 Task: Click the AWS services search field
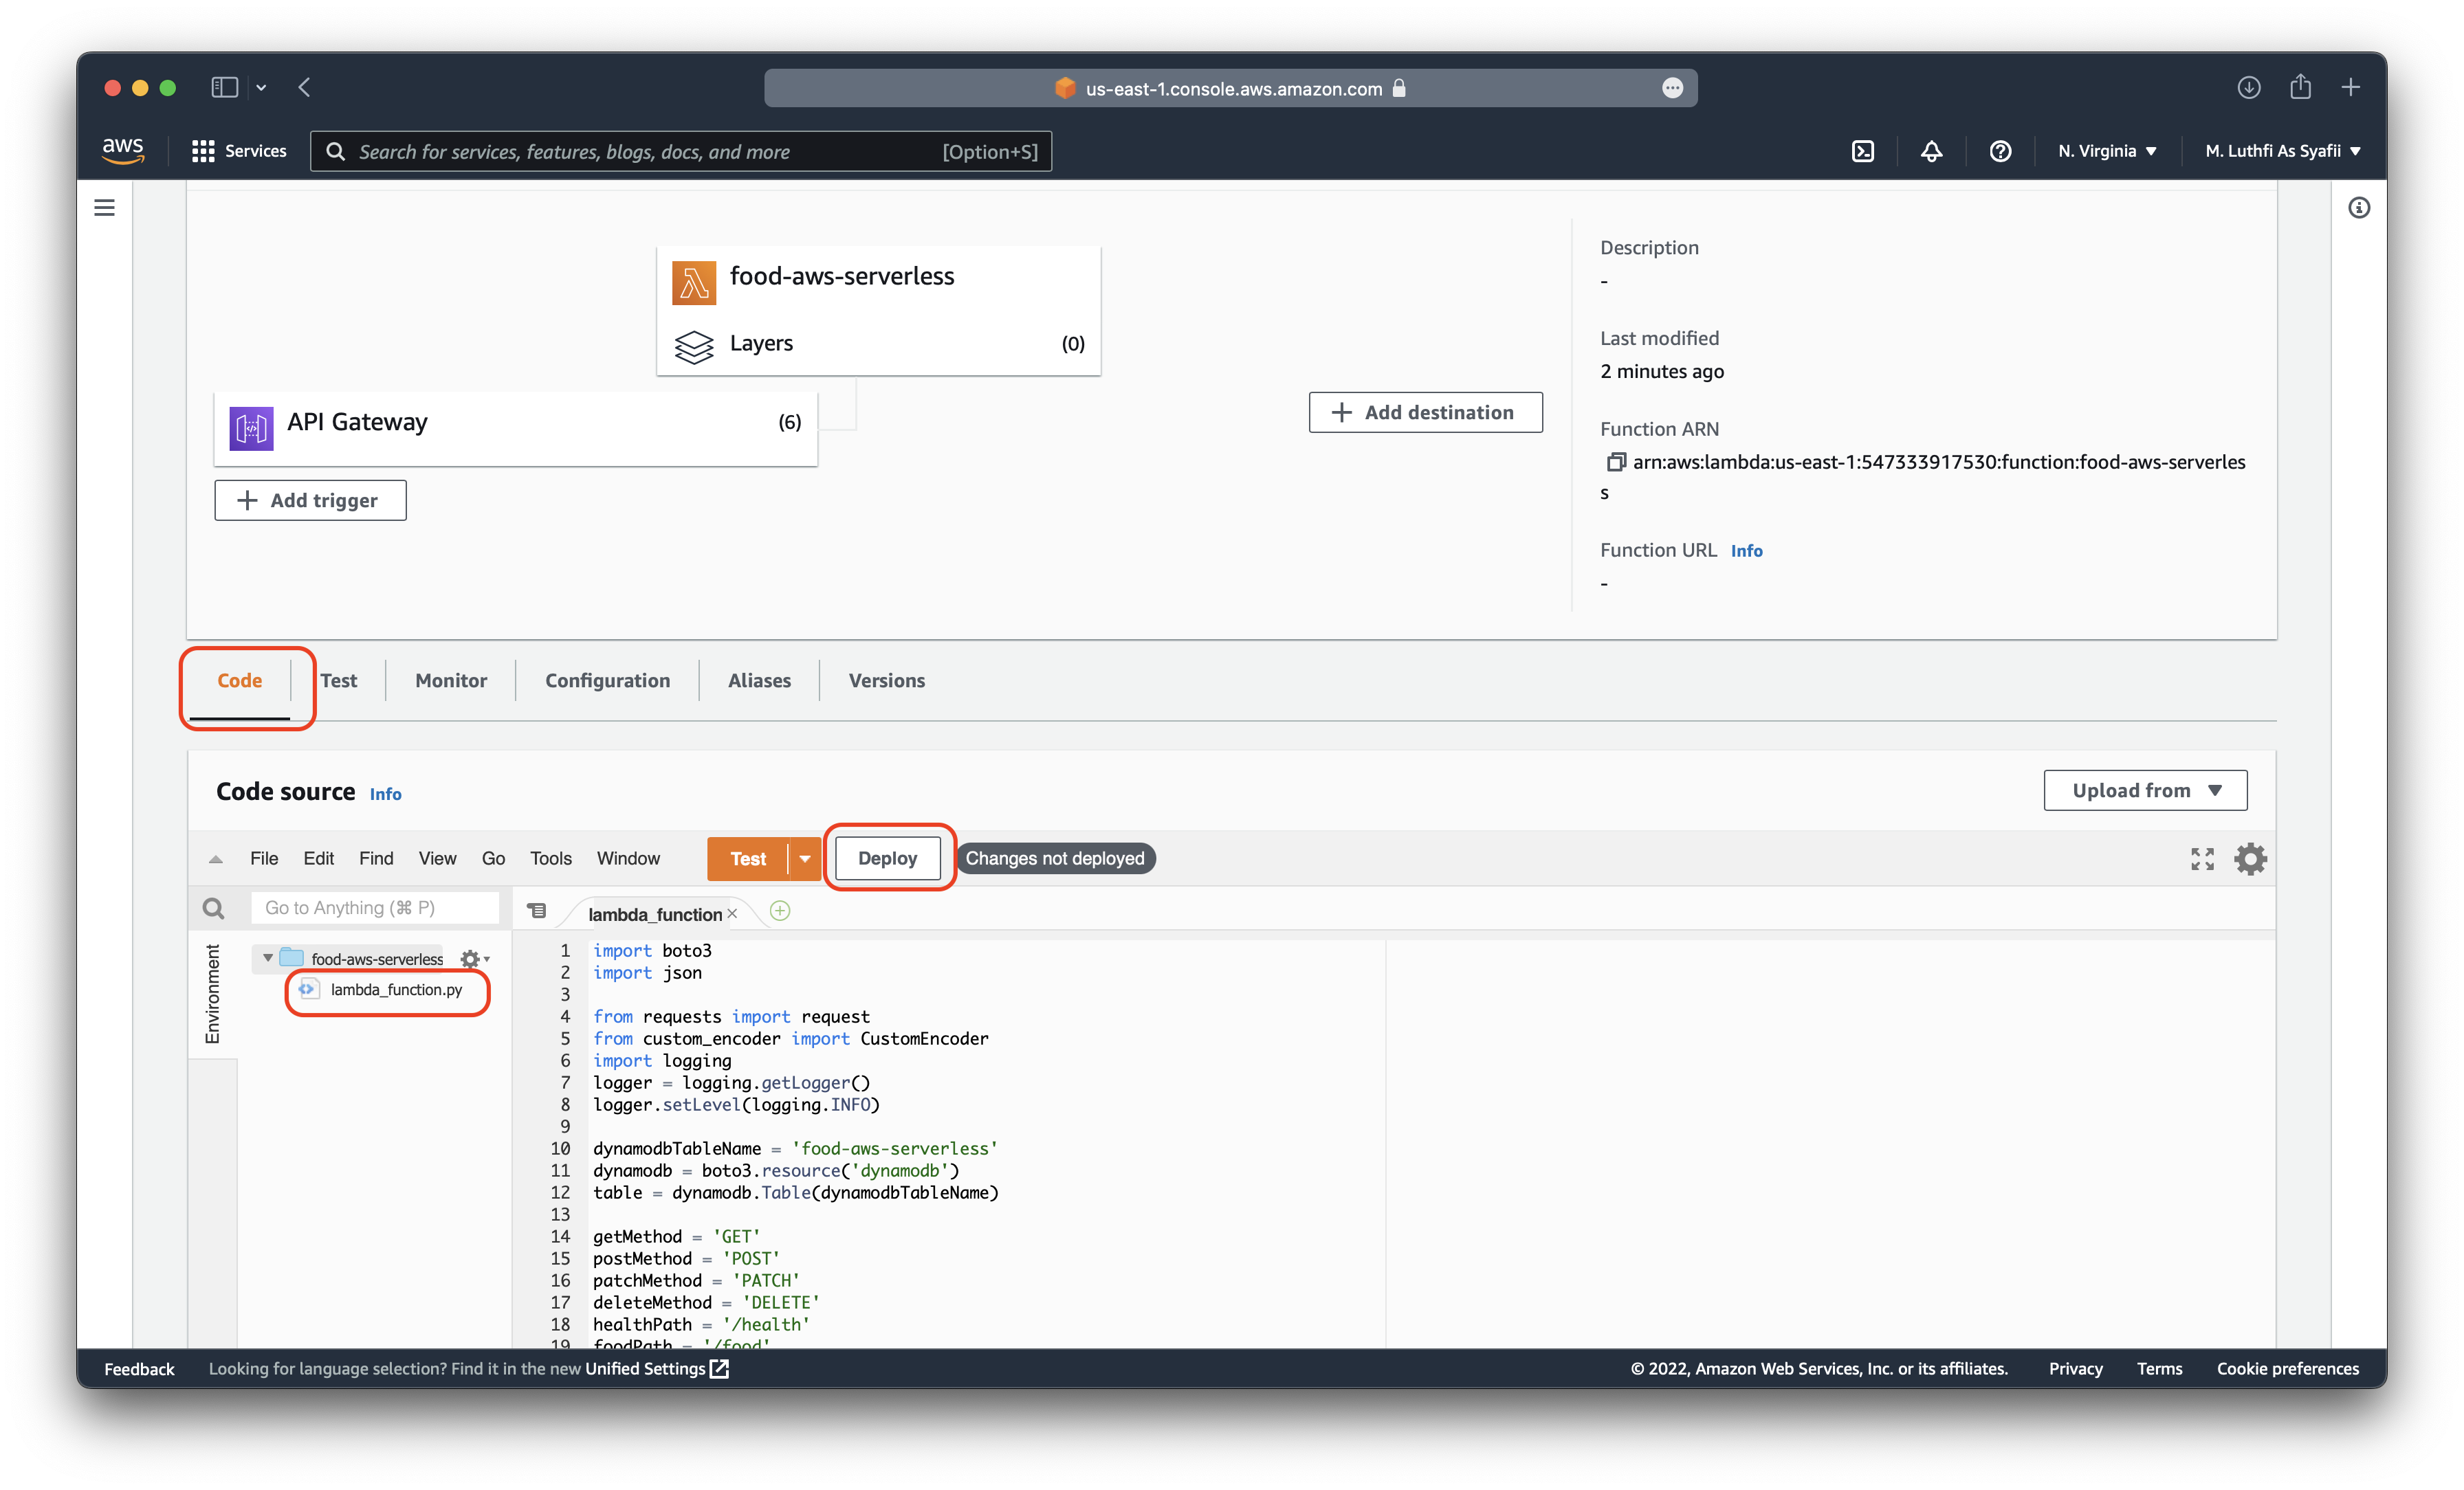[681, 151]
